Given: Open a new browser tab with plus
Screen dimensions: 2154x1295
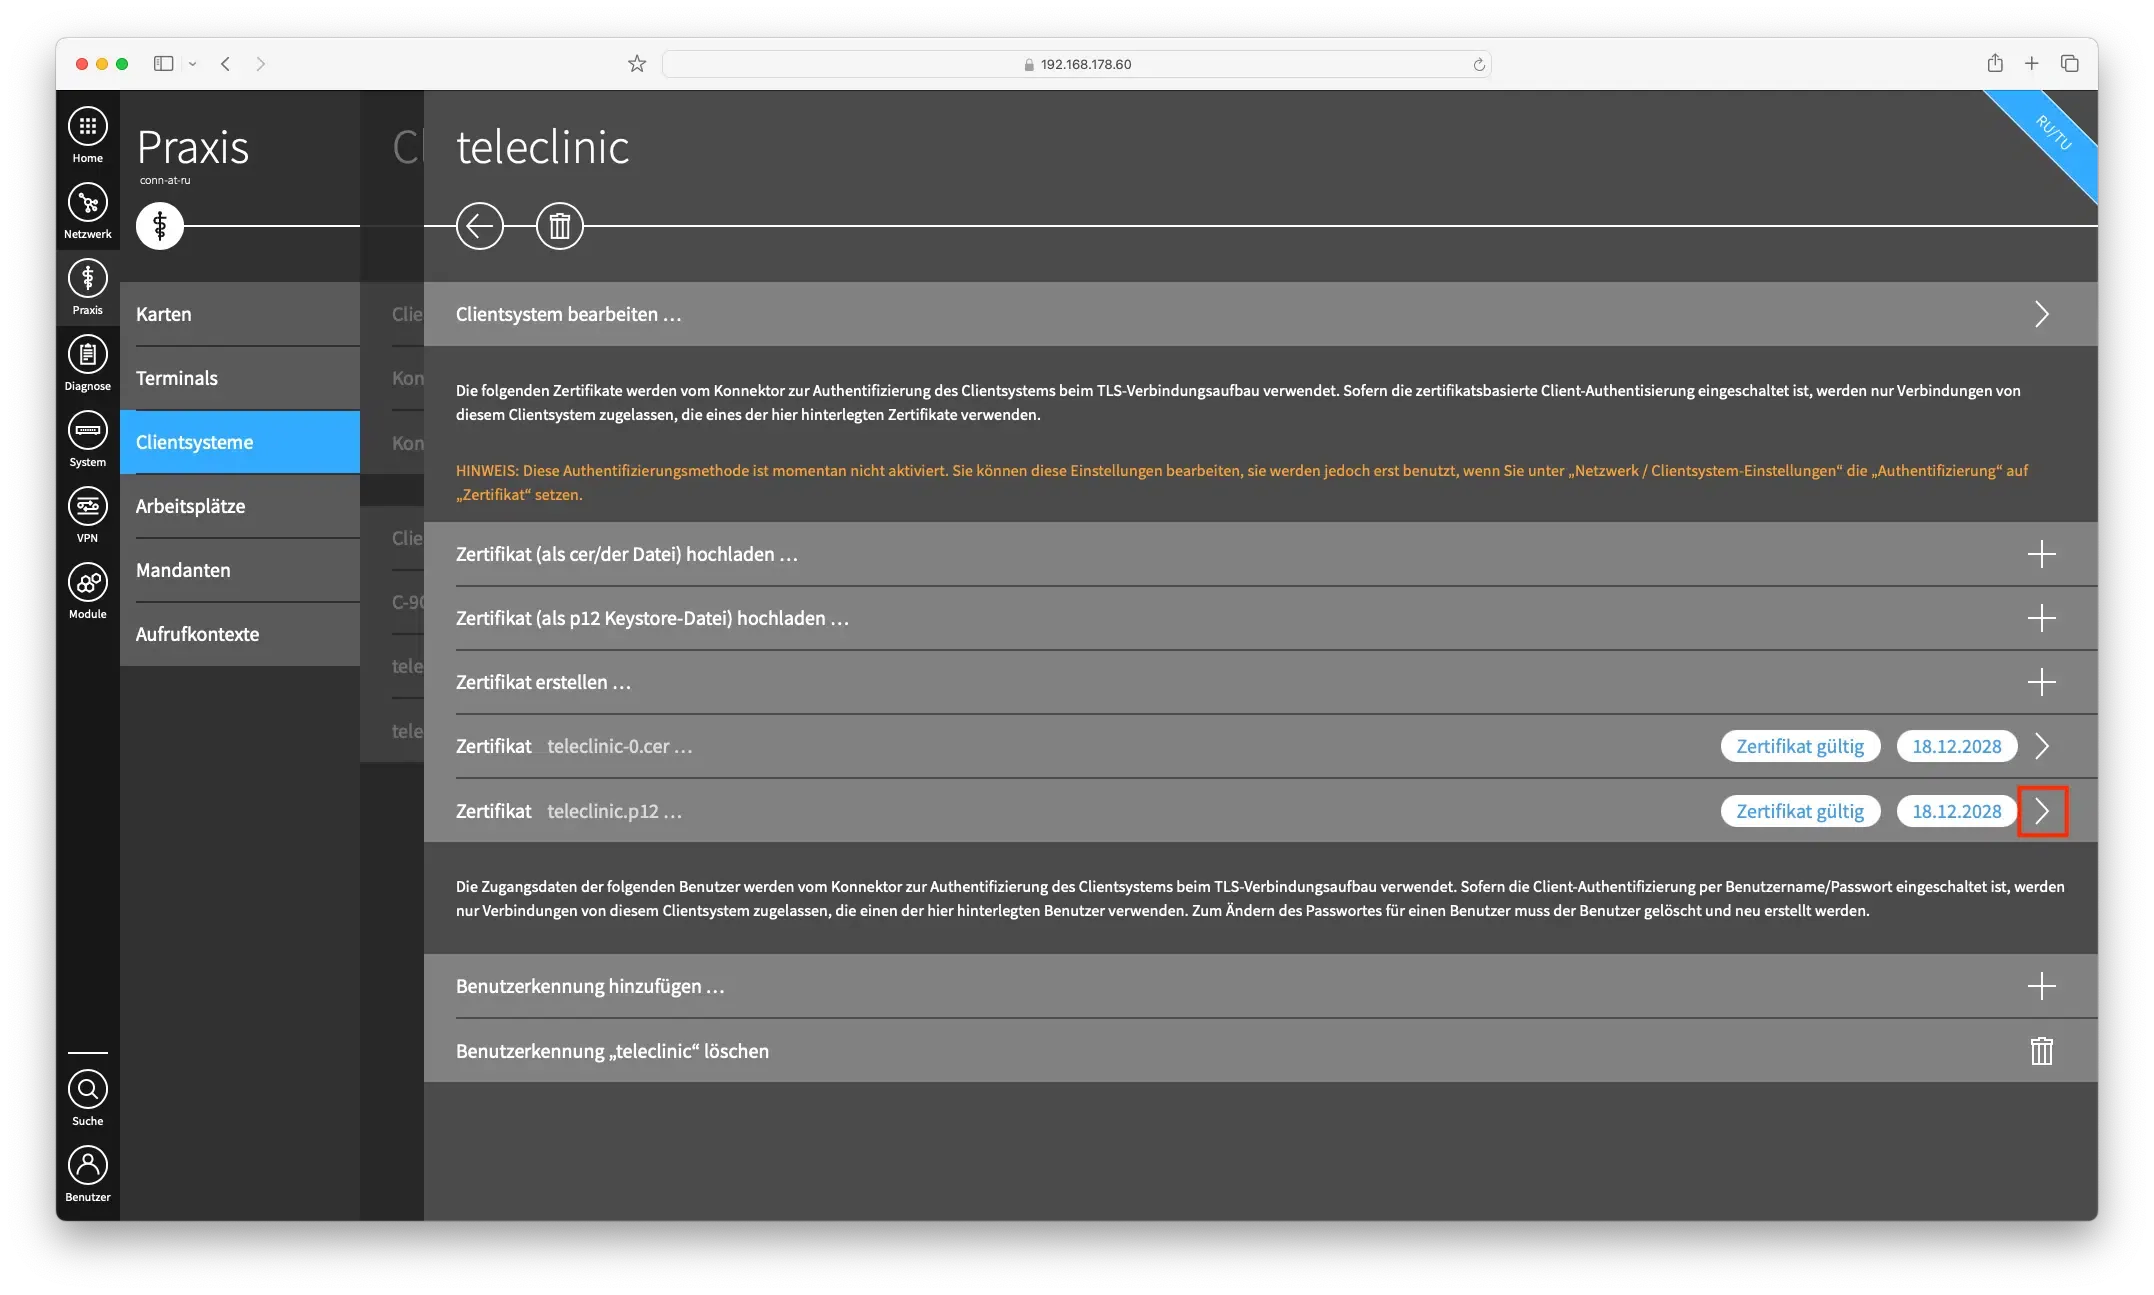Looking at the screenshot, I should [x=2032, y=63].
